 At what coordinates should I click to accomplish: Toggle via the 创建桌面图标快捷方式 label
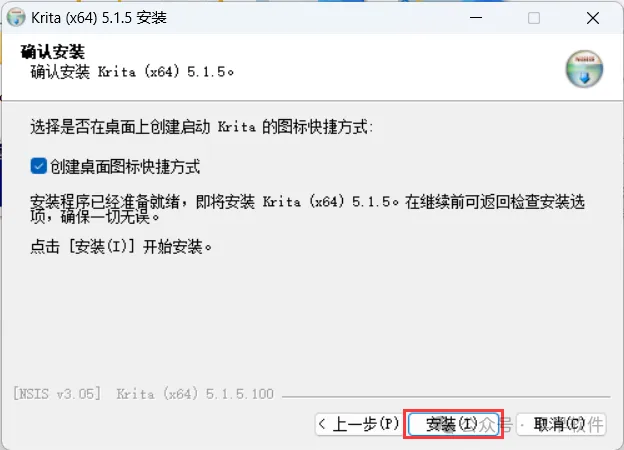tap(125, 166)
